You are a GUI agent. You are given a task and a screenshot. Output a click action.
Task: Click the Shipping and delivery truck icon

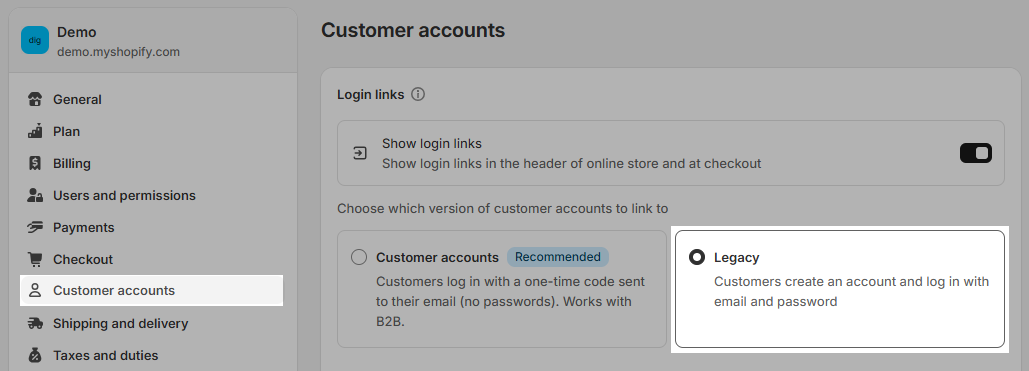point(35,323)
